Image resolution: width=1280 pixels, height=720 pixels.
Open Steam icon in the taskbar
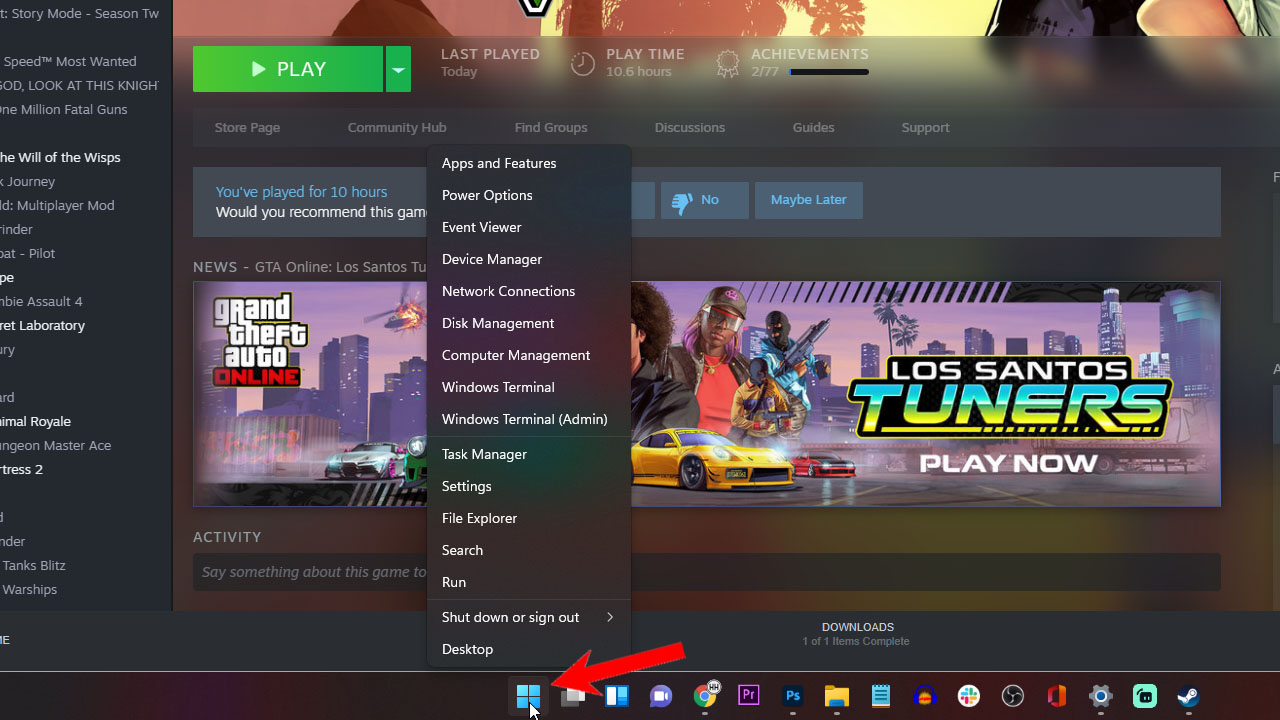click(x=1187, y=696)
